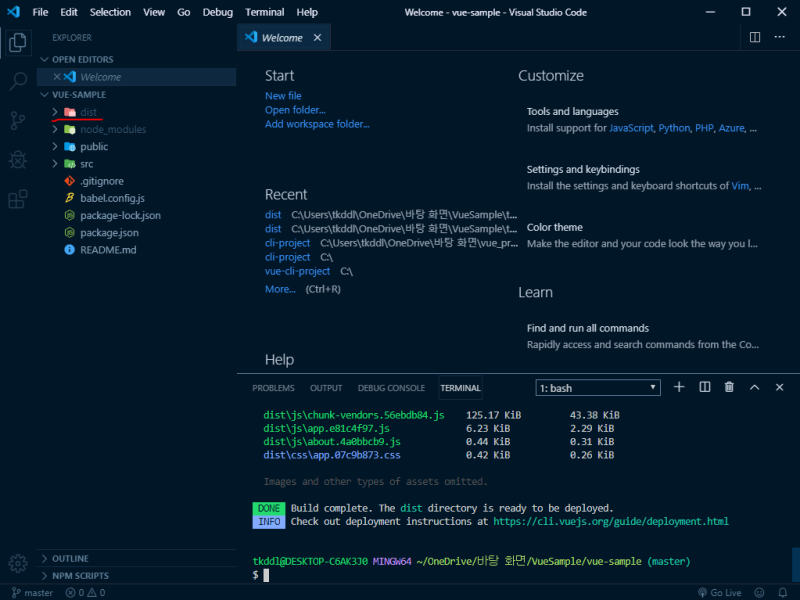The image size is (800, 600).
Task: Close the terminal panel
Action: click(x=779, y=387)
